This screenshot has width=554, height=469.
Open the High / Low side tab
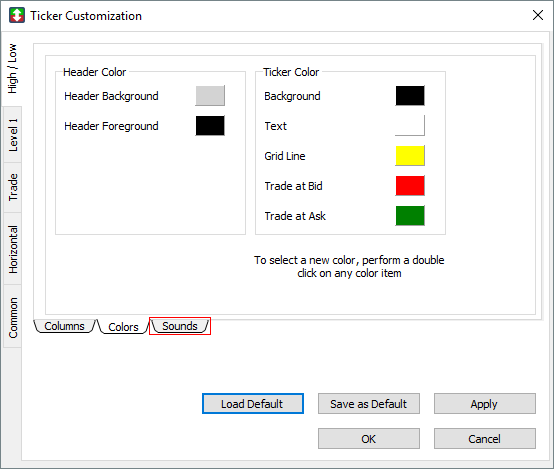click(x=12, y=69)
